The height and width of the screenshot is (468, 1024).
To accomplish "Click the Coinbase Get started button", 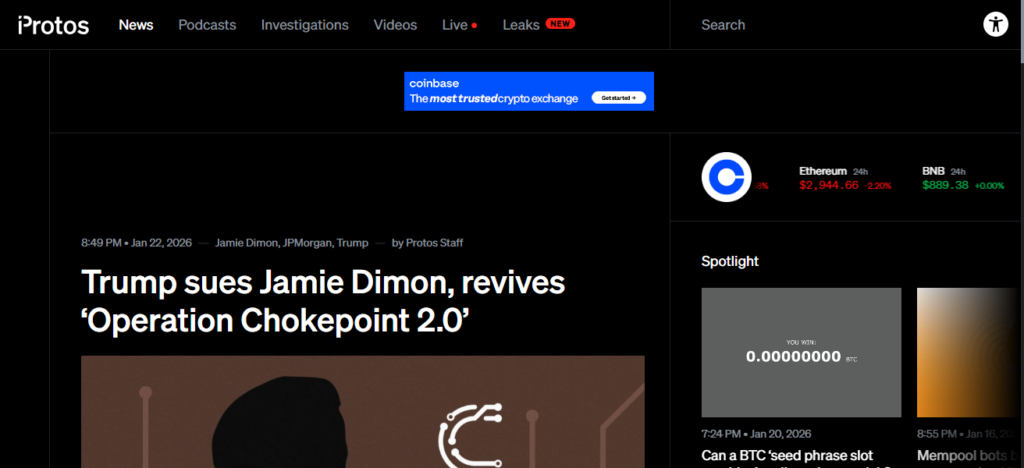I will (618, 98).
